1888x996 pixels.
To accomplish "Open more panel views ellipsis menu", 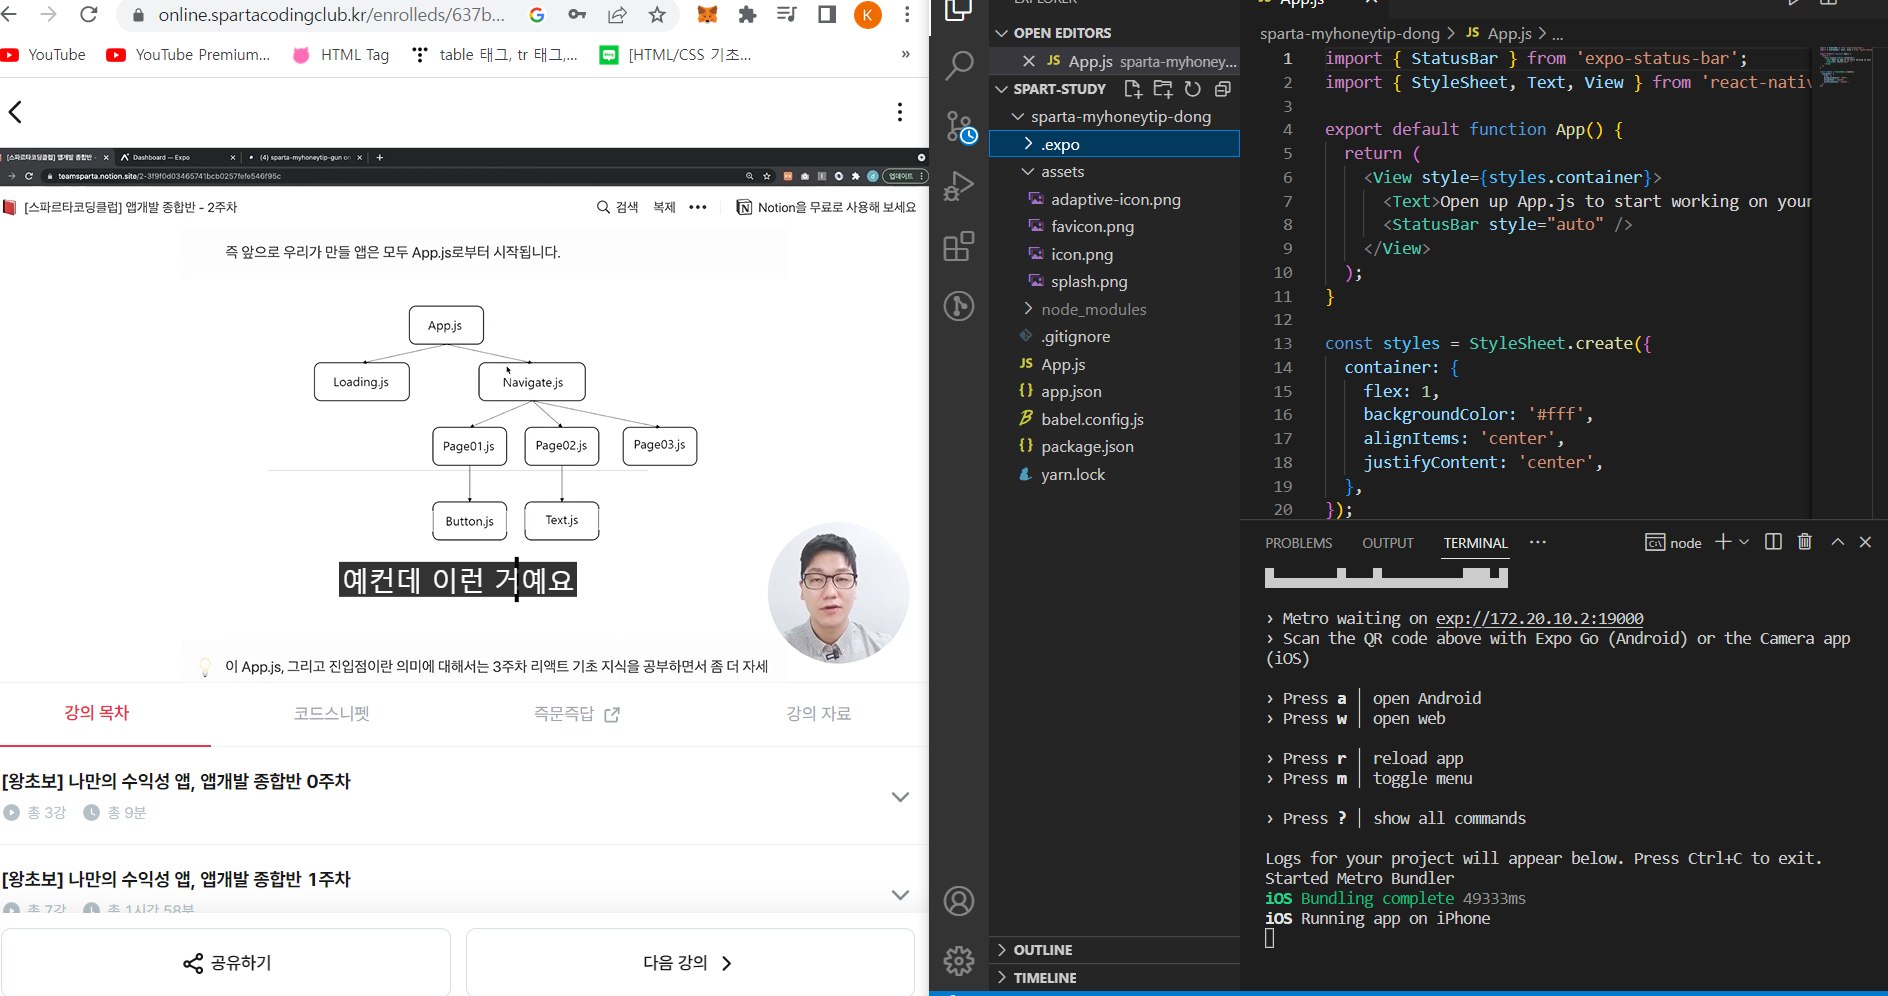I will 1538,542.
